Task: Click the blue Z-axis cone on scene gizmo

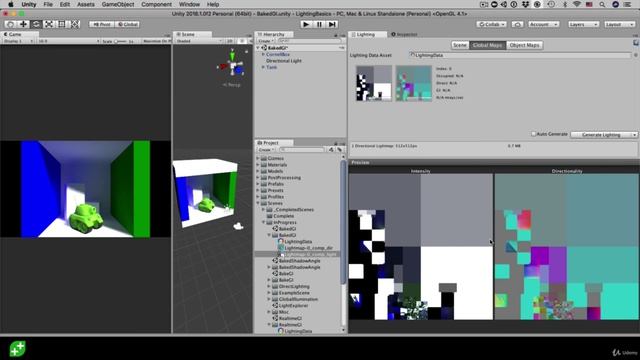Action: tap(239, 70)
